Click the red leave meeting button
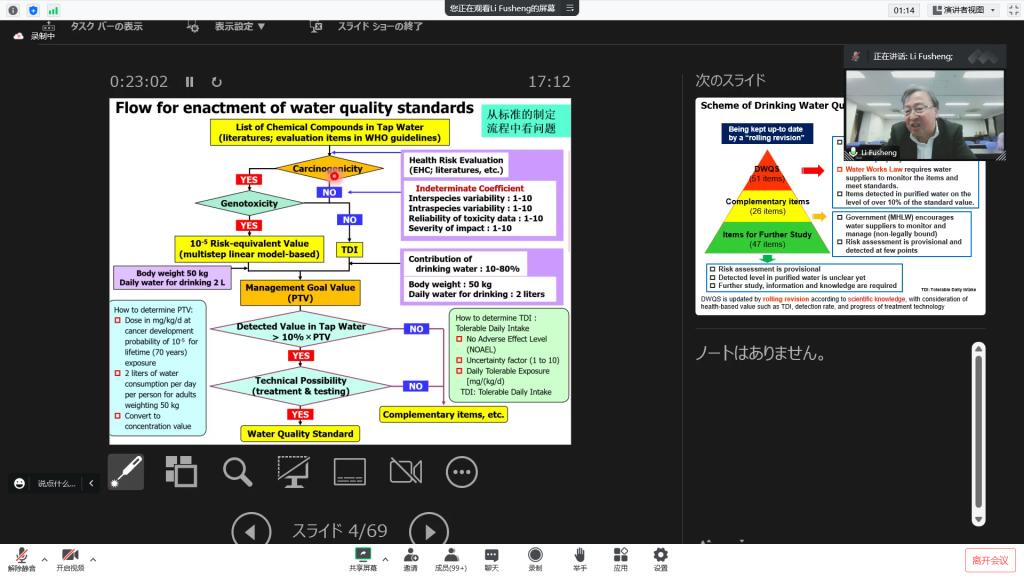Viewport: 1024px width, 576px height. [988, 560]
